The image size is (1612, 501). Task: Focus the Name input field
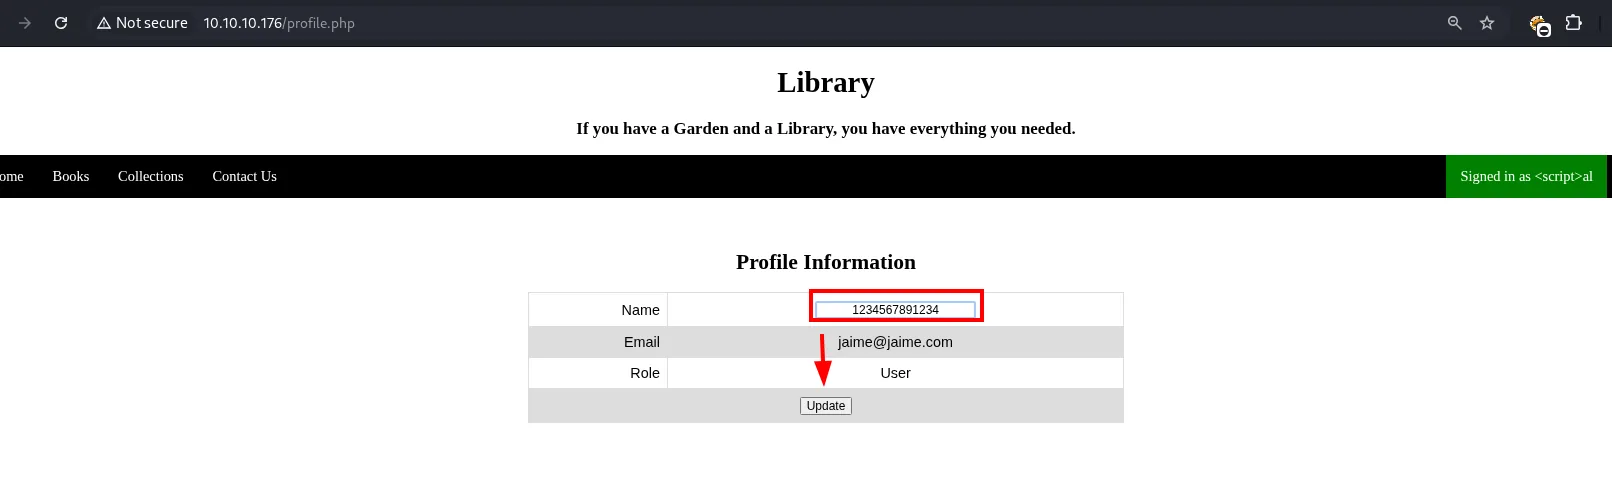895,310
